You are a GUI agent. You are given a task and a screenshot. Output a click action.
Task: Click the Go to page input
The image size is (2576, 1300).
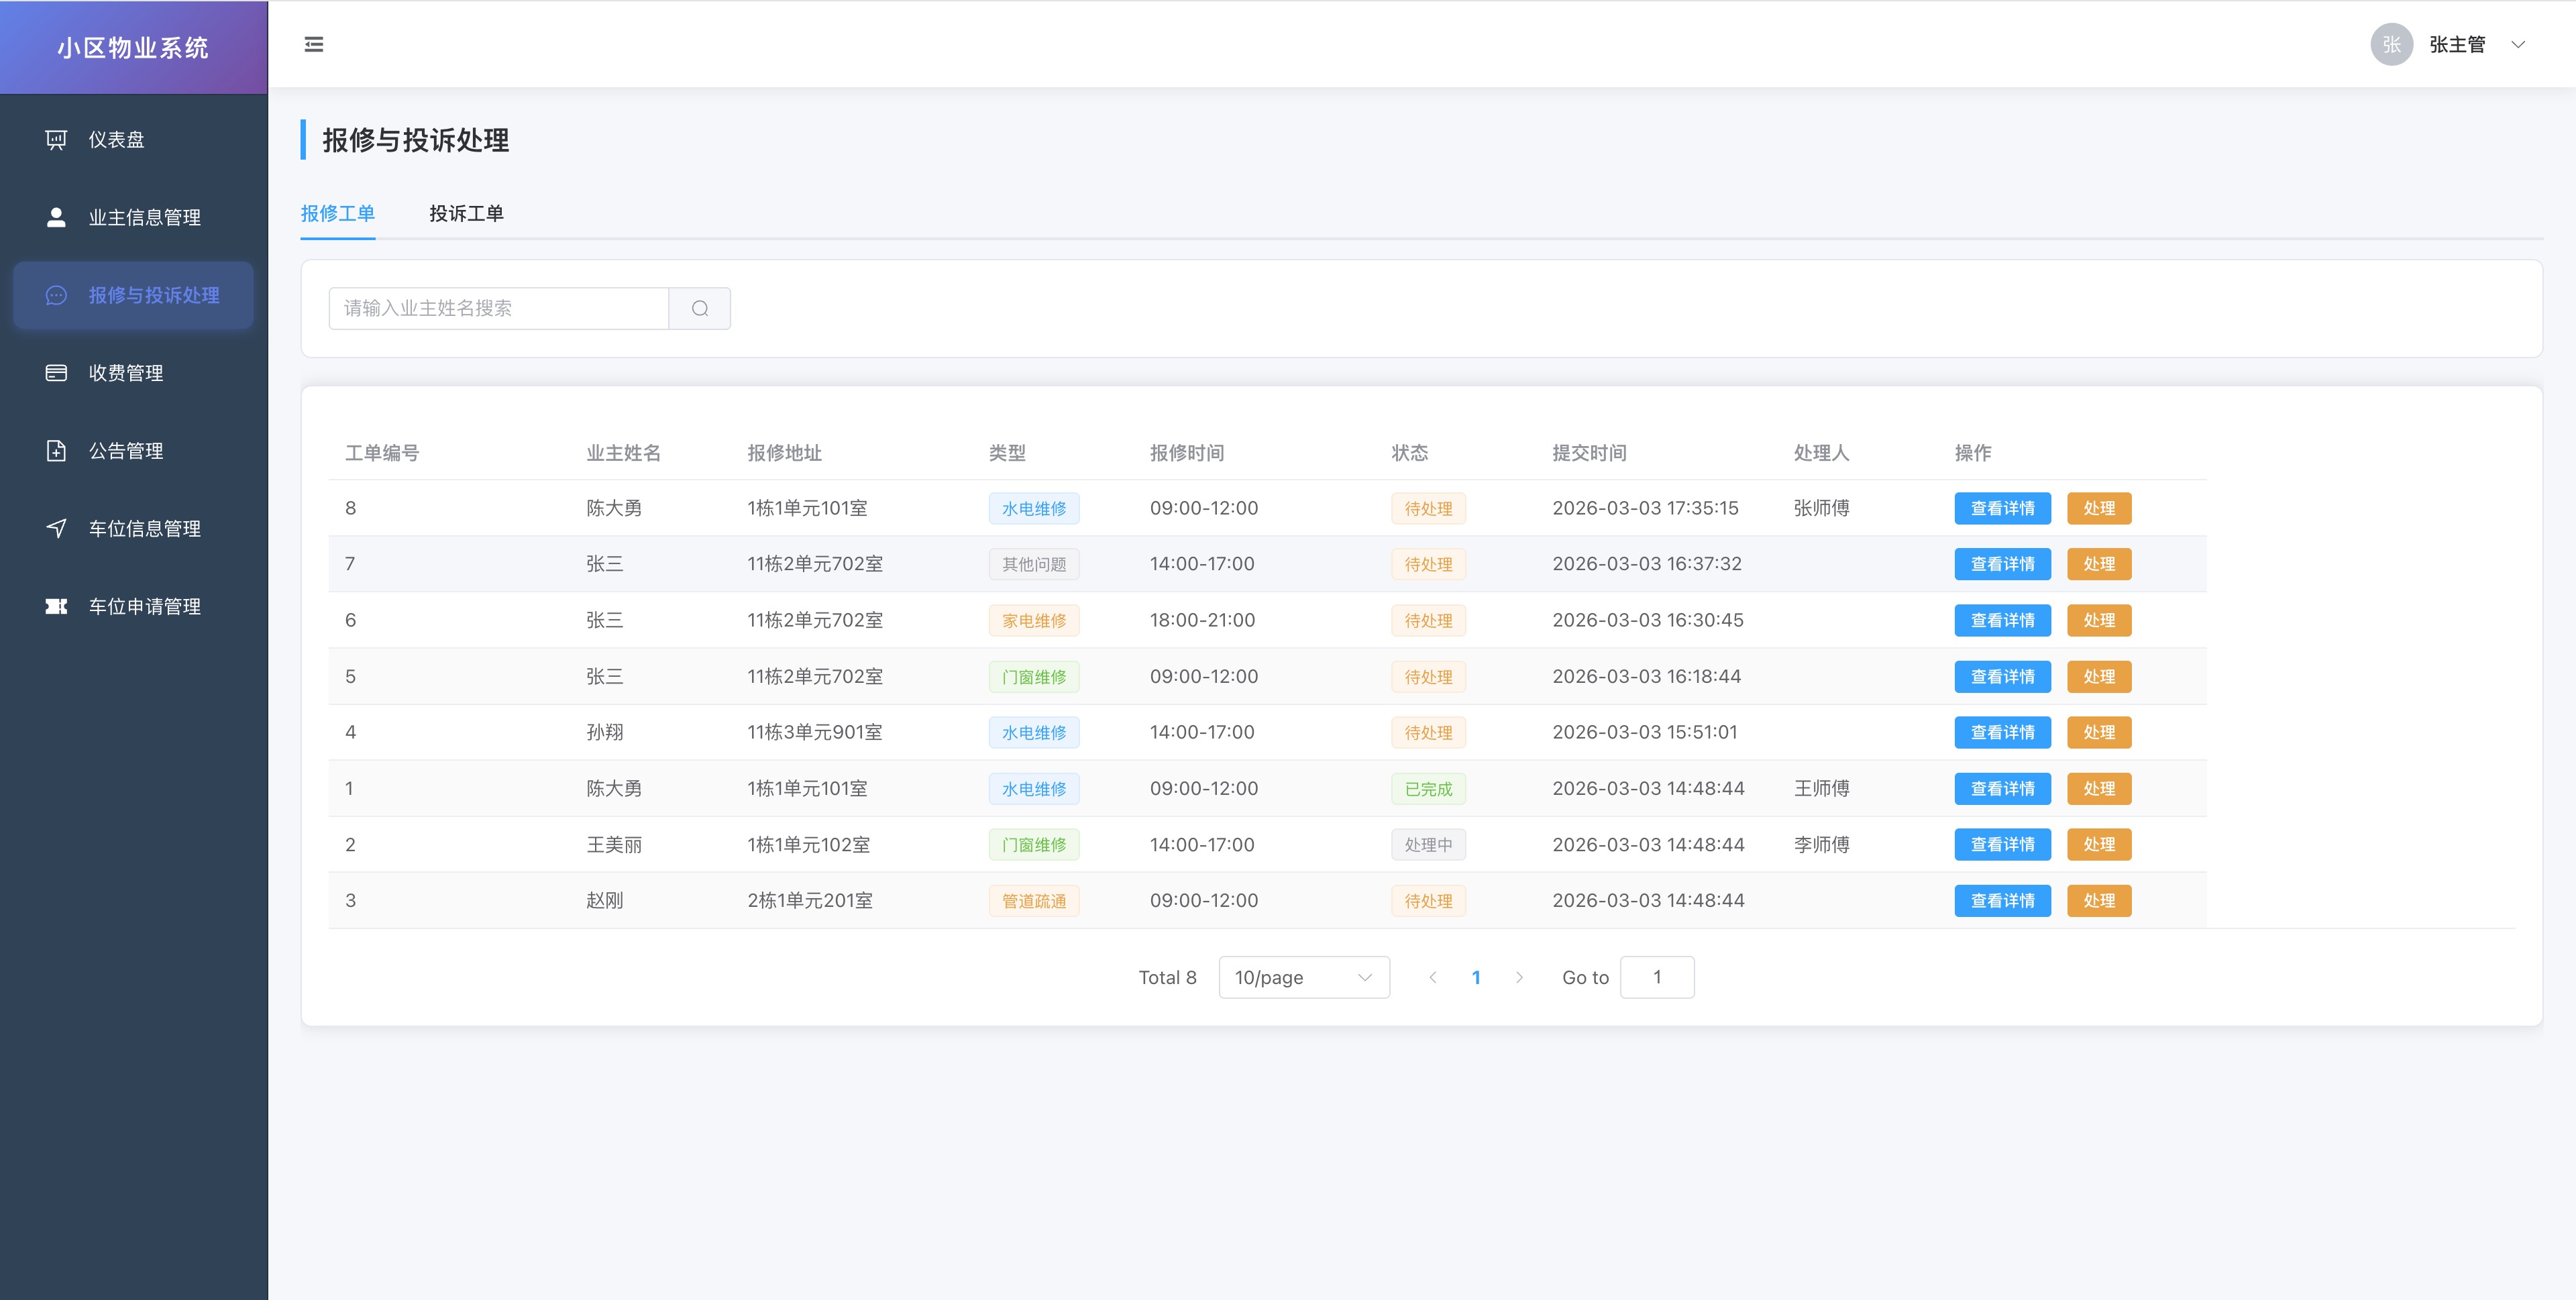pyautogui.click(x=1657, y=977)
